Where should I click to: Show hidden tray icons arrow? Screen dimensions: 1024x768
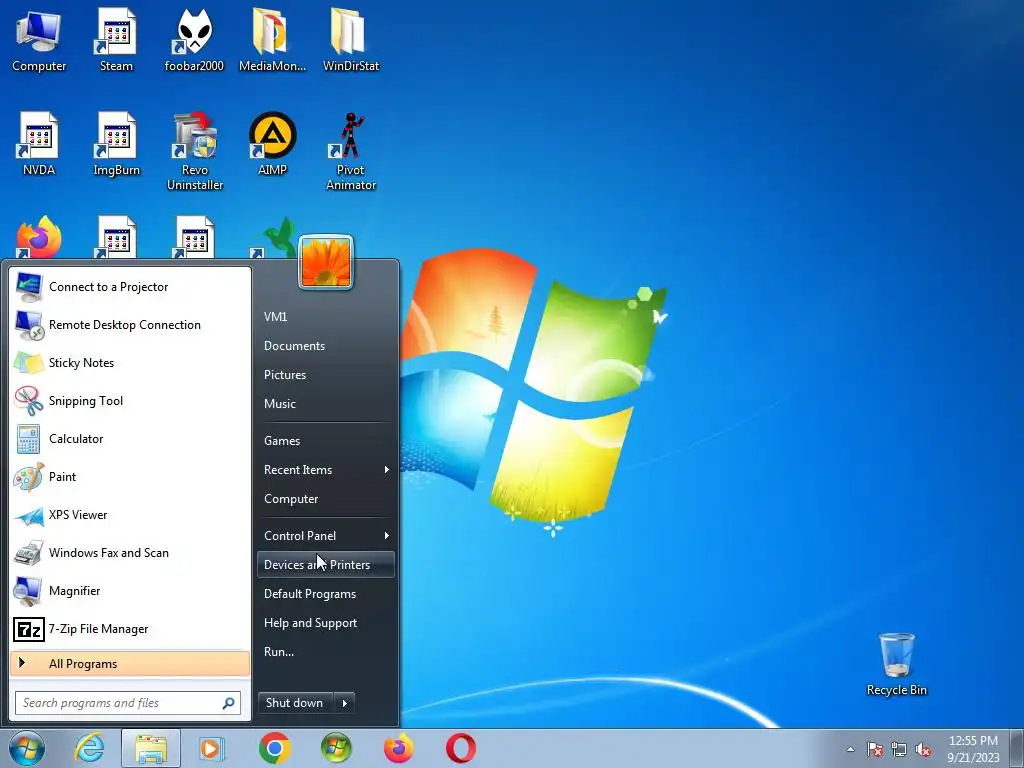[850, 749]
